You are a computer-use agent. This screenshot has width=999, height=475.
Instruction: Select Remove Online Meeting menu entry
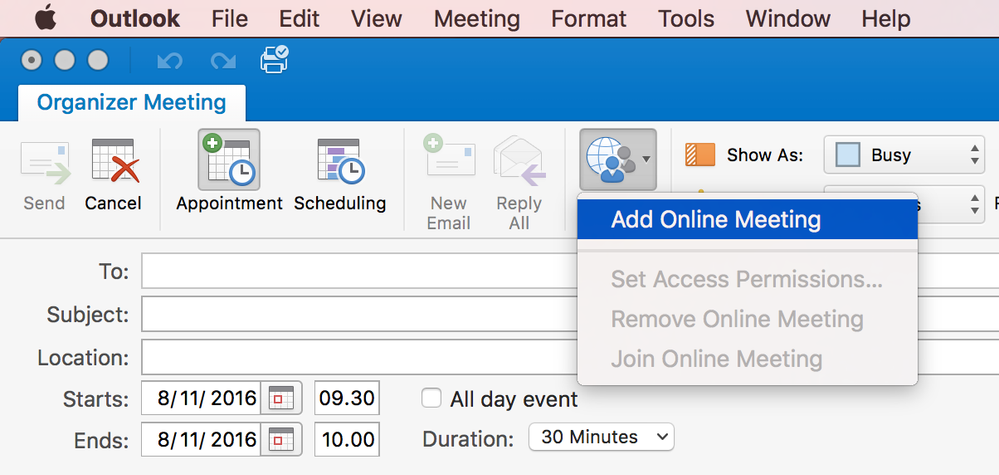pyautogui.click(x=747, y=319)
